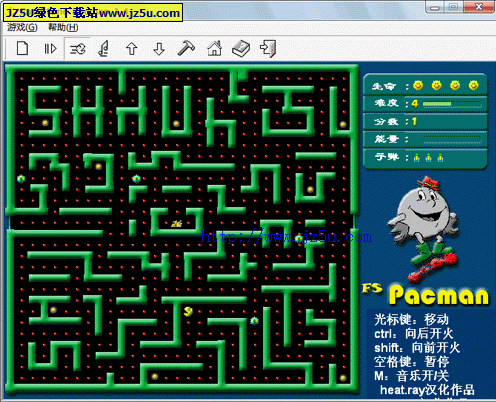496x402 pixels.
Task: Maximize the game window
Action: pyautogui.click(x=453, y=7)
